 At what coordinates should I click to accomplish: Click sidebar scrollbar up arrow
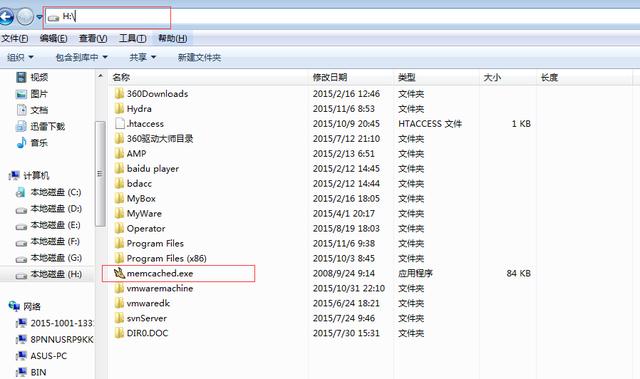(x=100, y=76)
